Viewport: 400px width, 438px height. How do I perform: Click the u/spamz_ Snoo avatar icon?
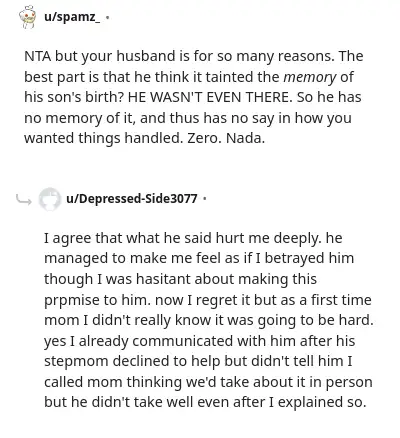click(x=27, y=17)
